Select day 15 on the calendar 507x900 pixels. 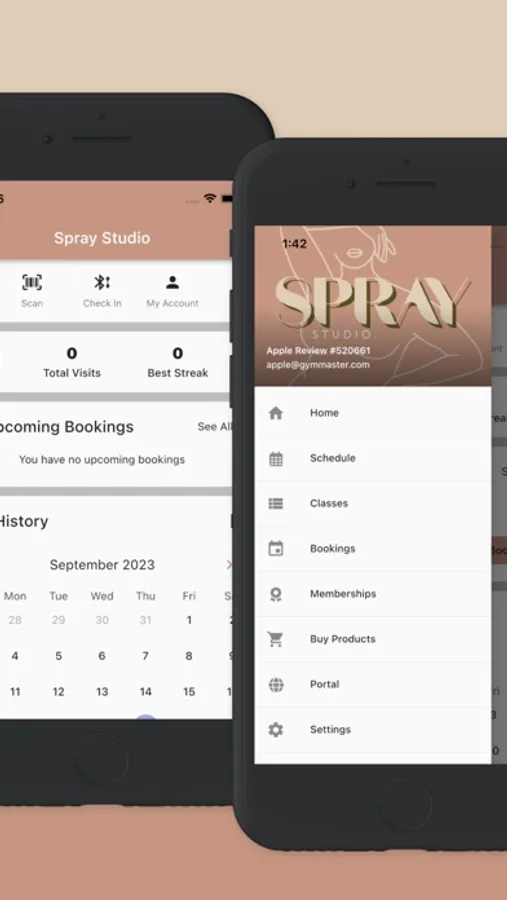pos(189,692)
